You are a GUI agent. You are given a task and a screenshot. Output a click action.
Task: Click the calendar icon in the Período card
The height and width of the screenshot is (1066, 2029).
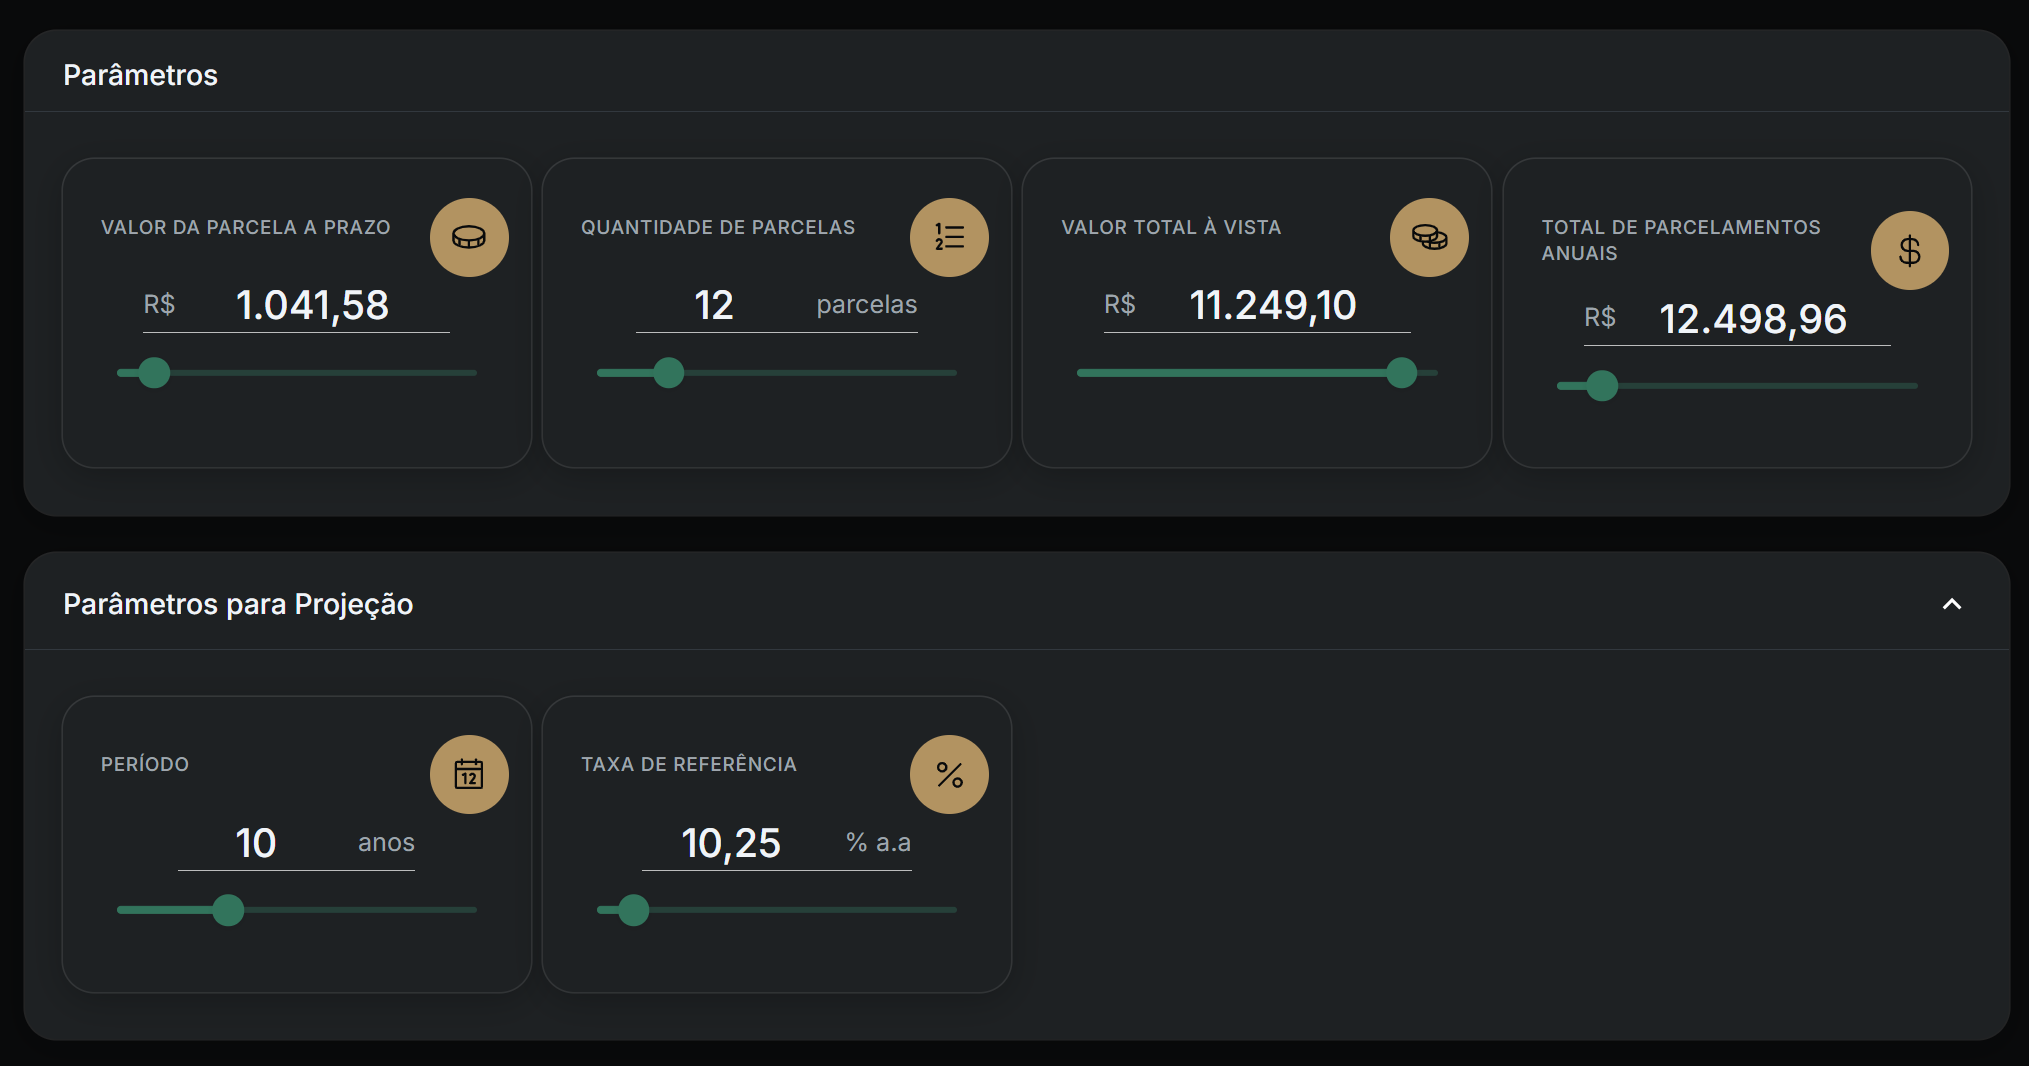[x=469, y=774]
